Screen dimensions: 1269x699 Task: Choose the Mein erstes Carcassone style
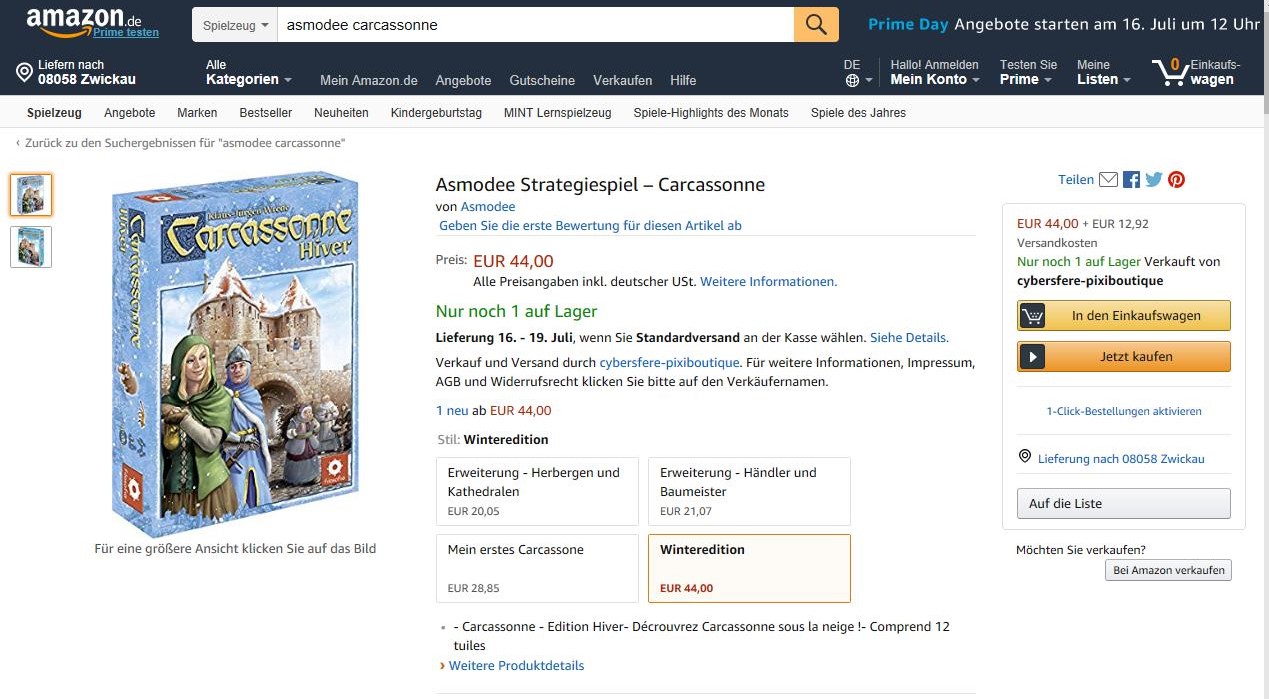tap(537, 568)
